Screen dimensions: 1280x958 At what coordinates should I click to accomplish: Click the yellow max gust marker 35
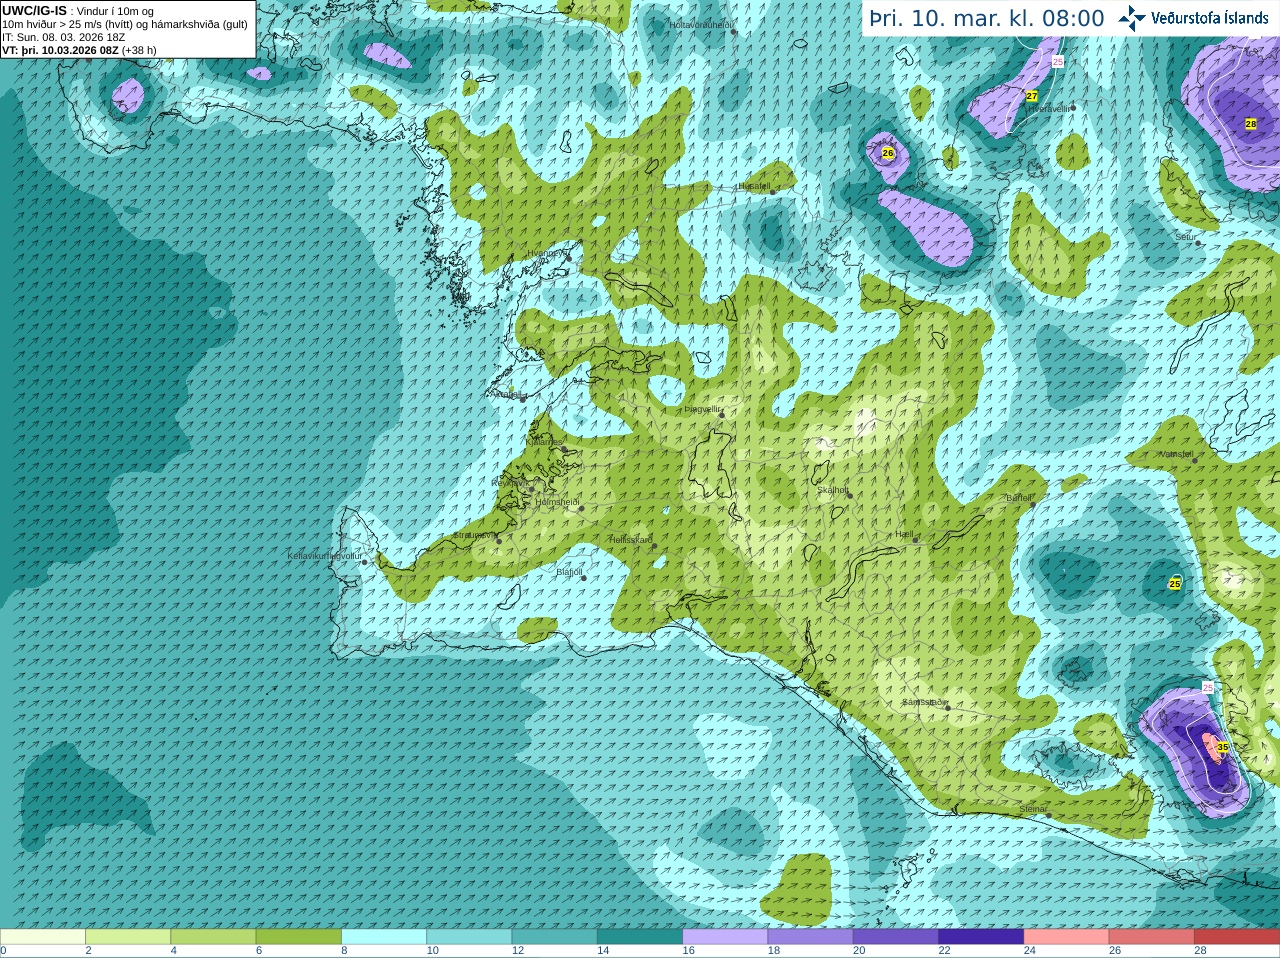pos(1222,747)
